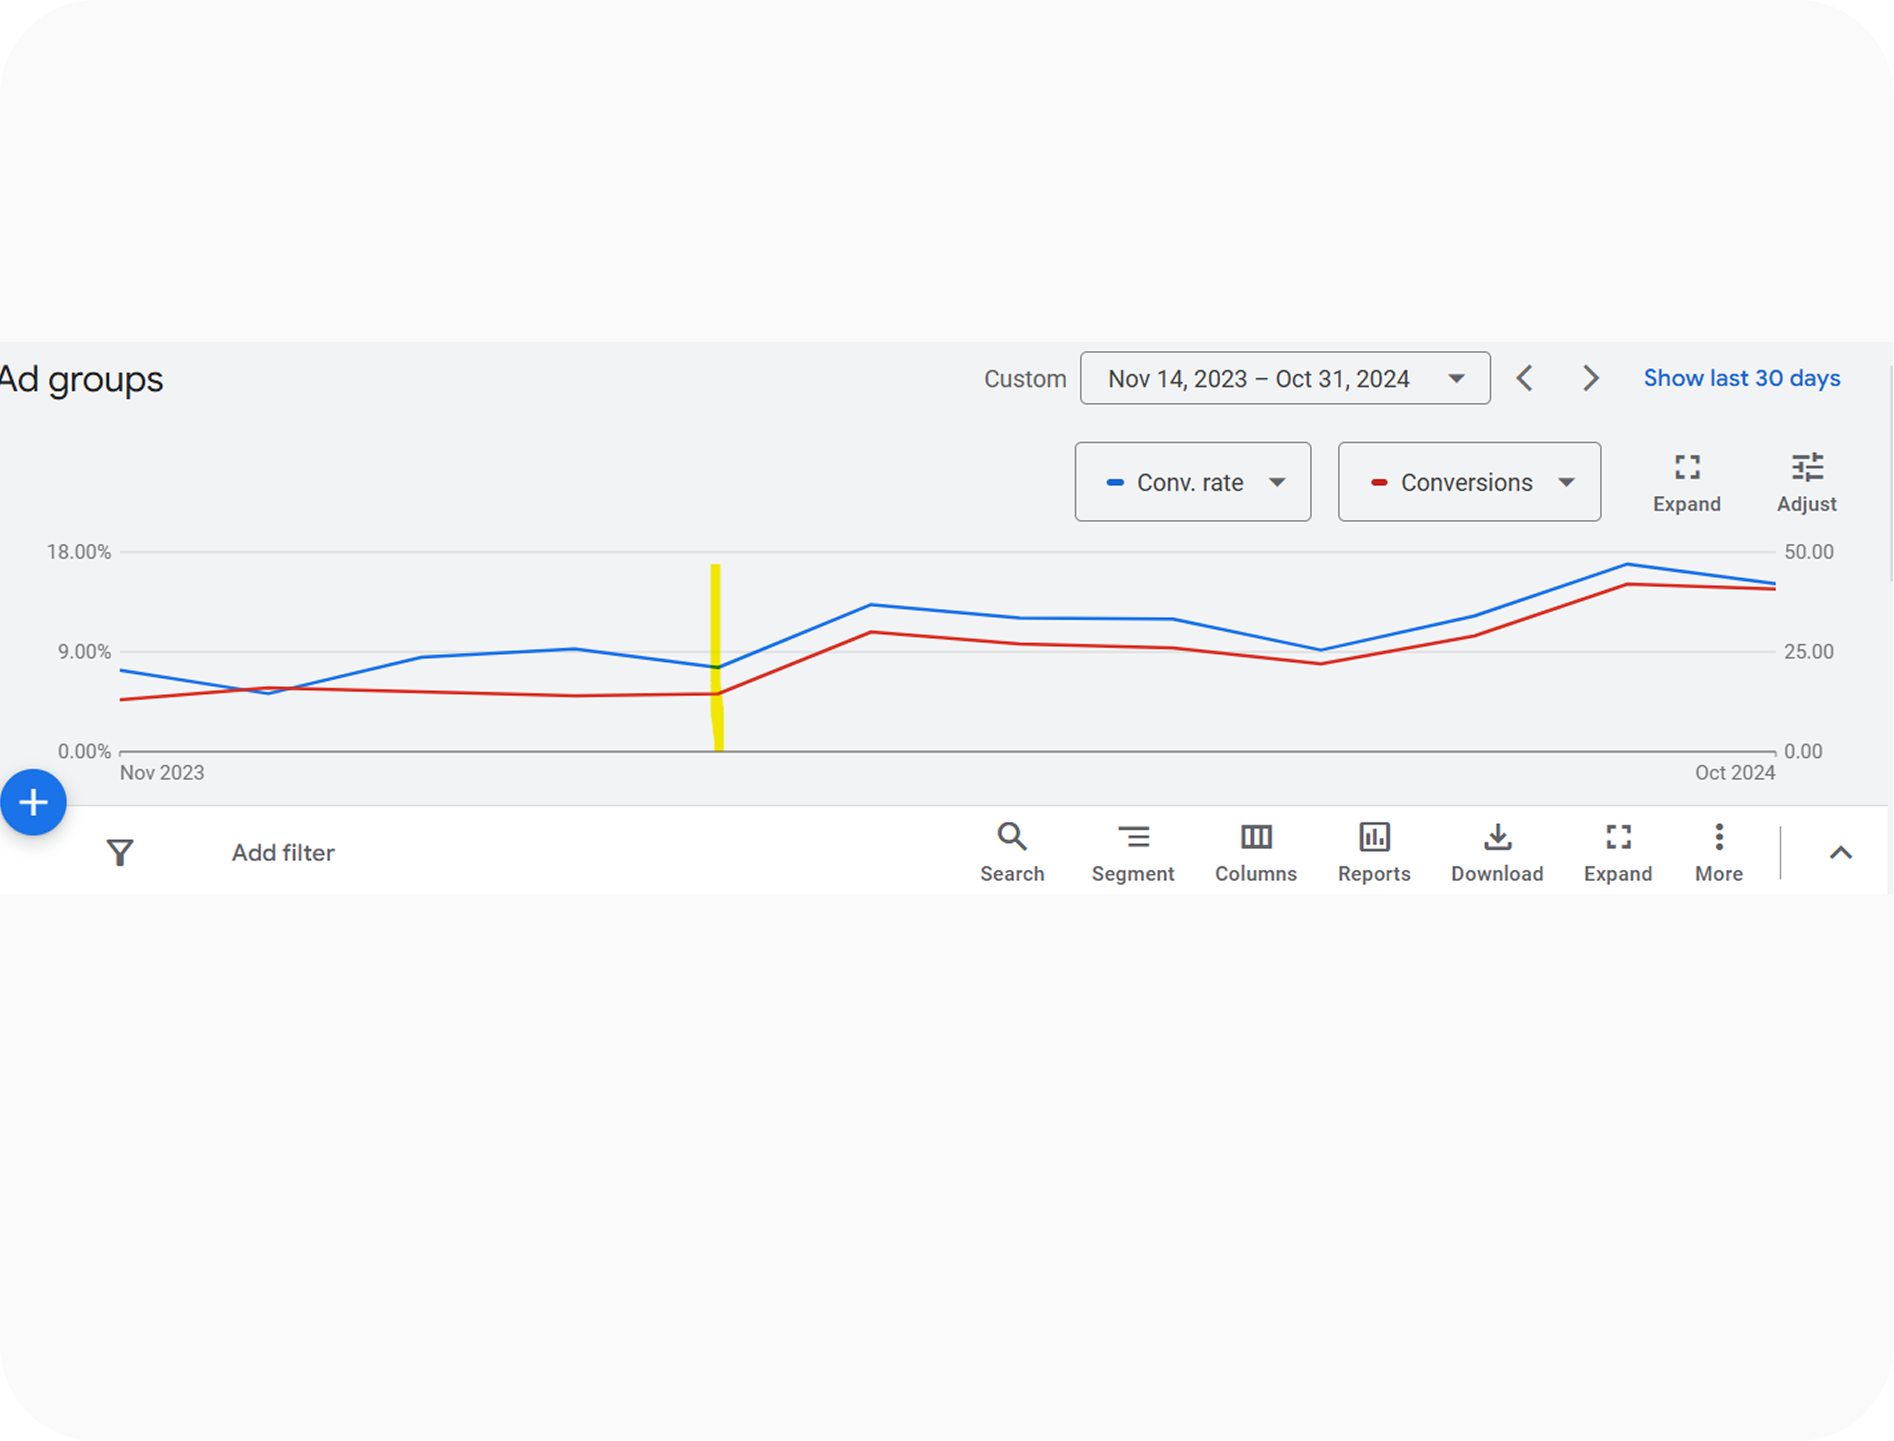Go to the next date period
This screenshot has width=1894, height=1441.
tap(1591, 378)
